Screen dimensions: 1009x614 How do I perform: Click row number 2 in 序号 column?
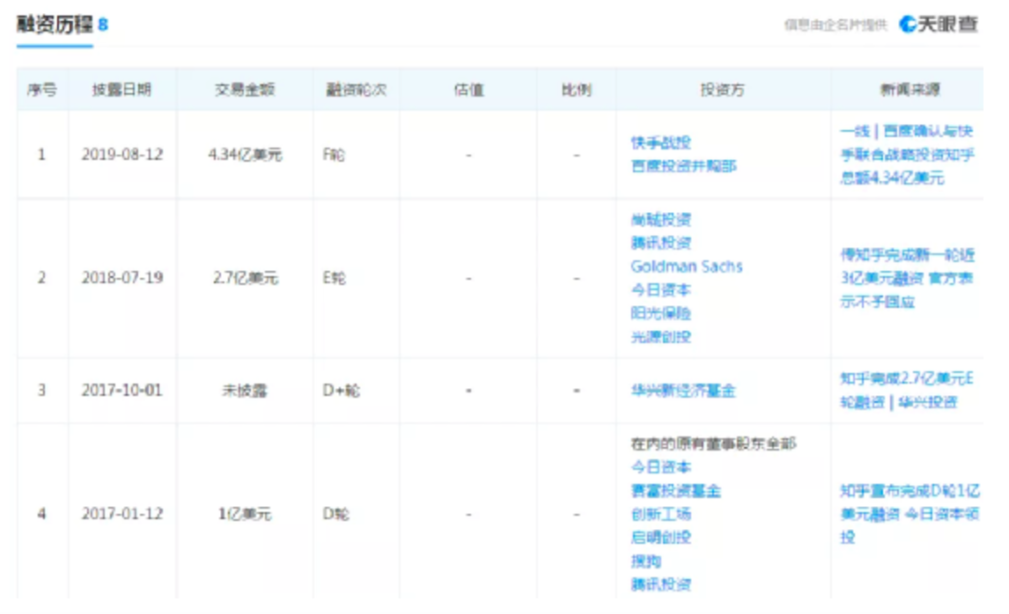(x=42, y=278)
